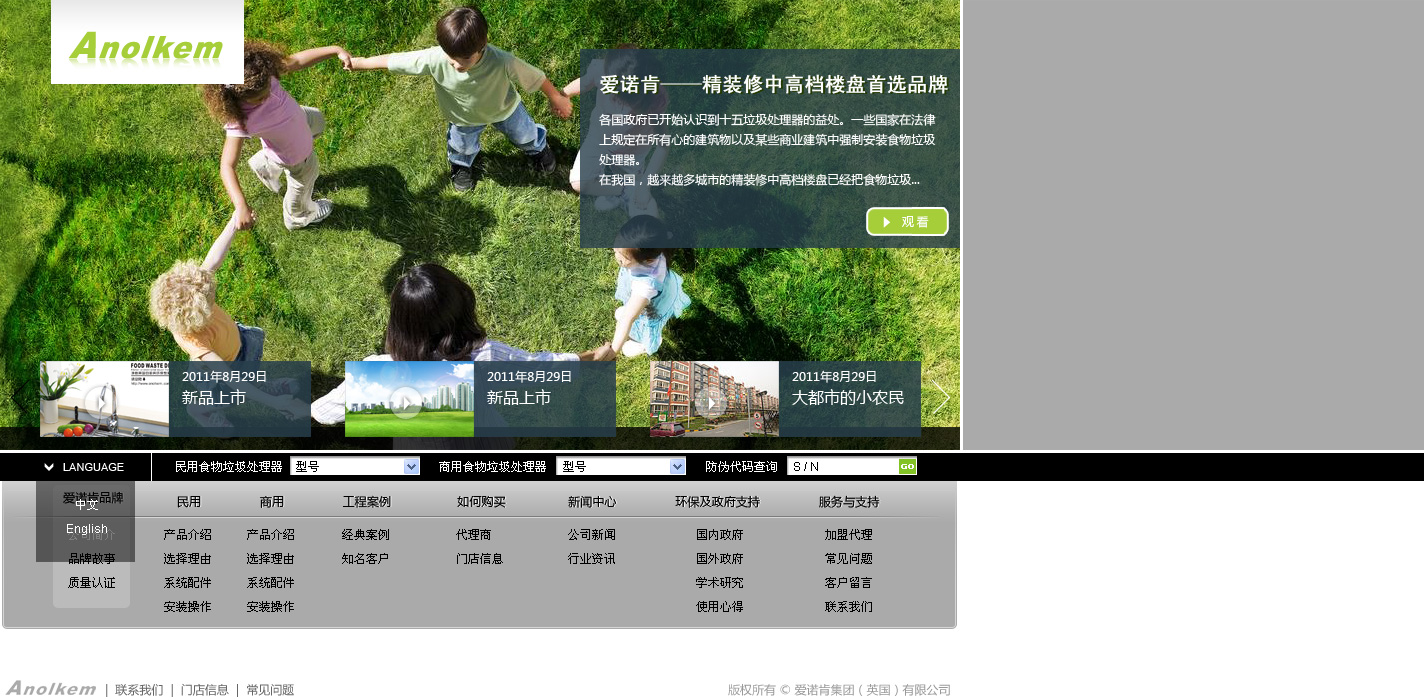Viewport: 1424px width, 700px height.
Task: Click 产品介绍 under the 民用 column
Action: click(x=188, y=535)
